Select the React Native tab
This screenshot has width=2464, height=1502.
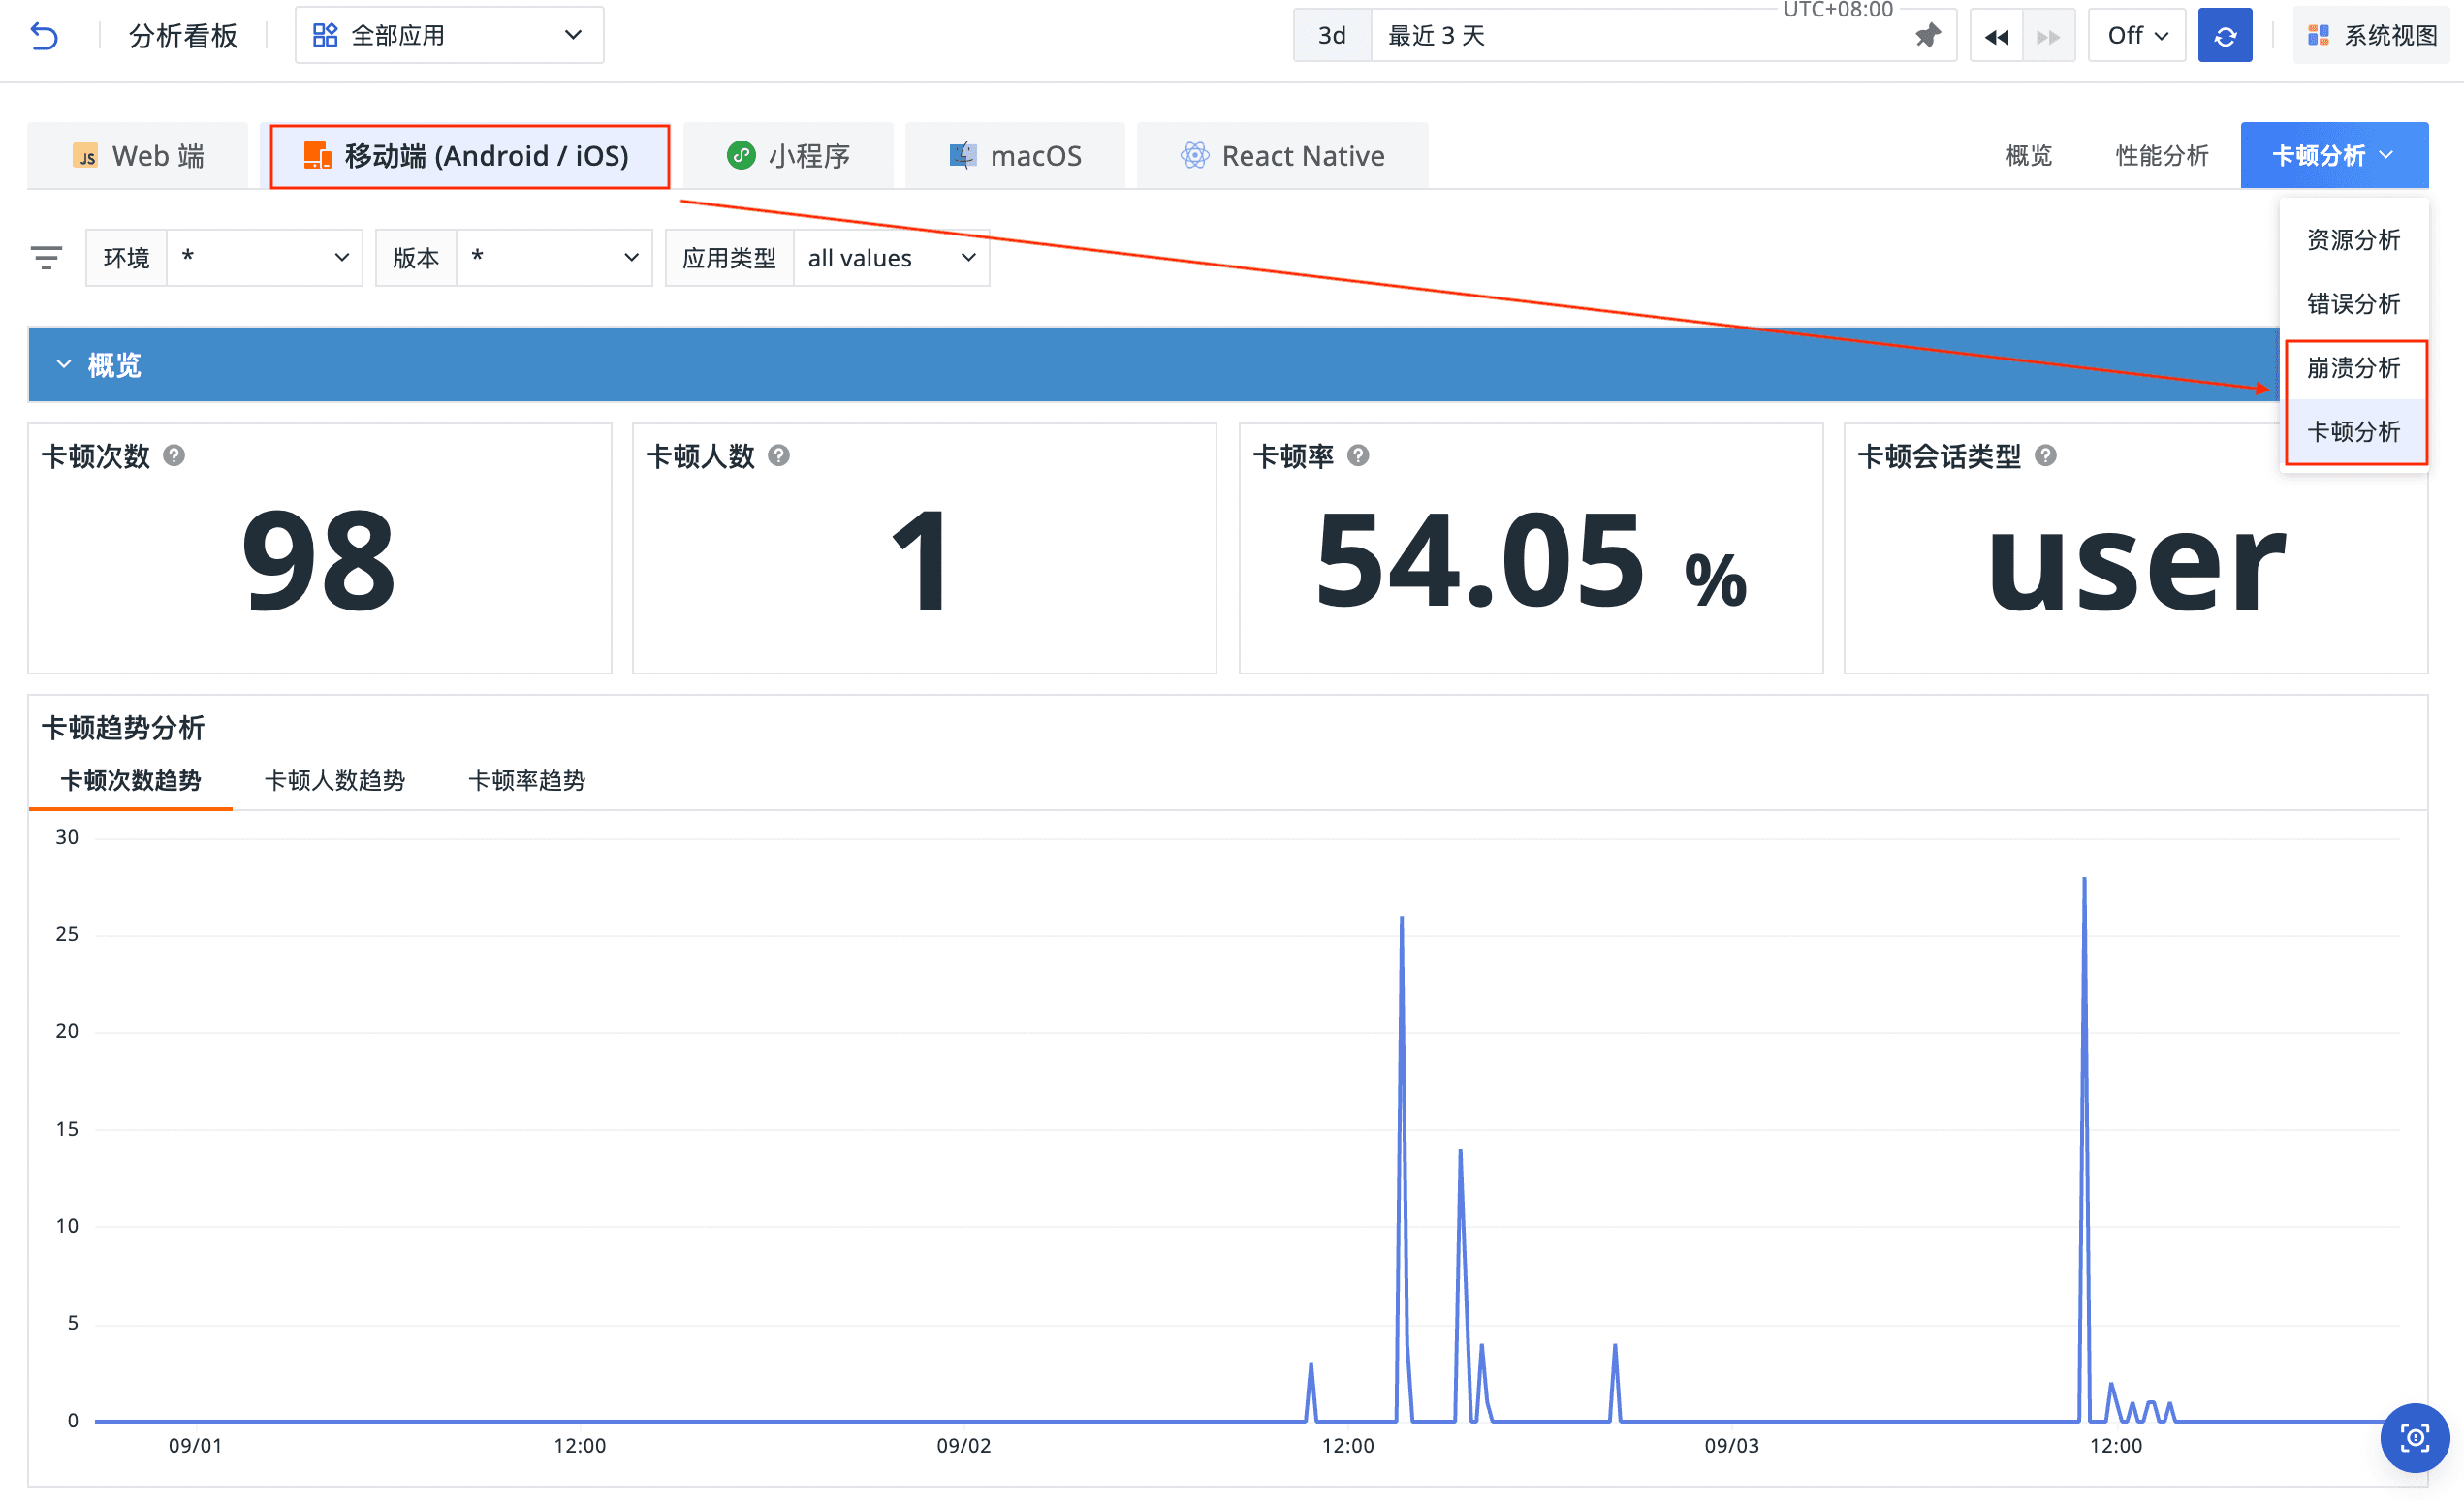click(x=1283, y=156)
